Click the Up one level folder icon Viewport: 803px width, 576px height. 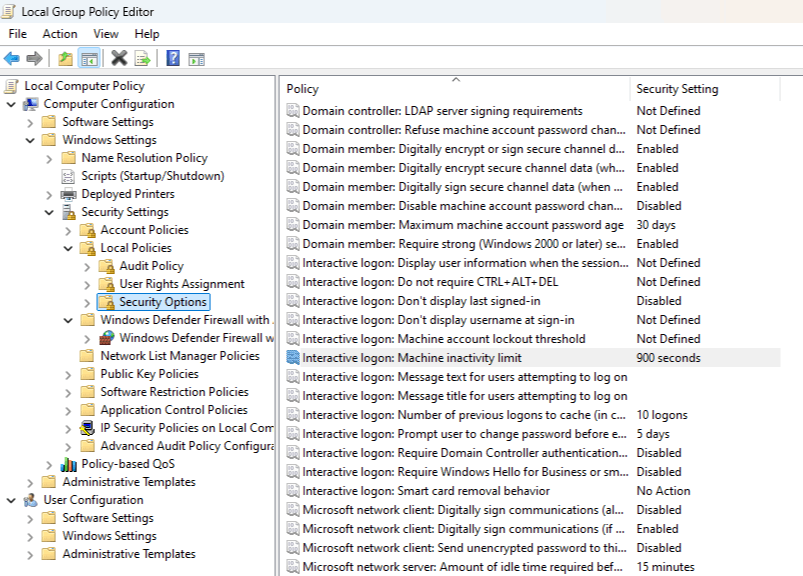[66, 57]
